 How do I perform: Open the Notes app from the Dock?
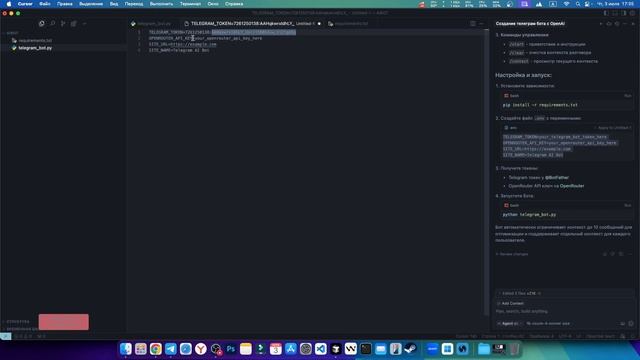click(x=246, y=349)
